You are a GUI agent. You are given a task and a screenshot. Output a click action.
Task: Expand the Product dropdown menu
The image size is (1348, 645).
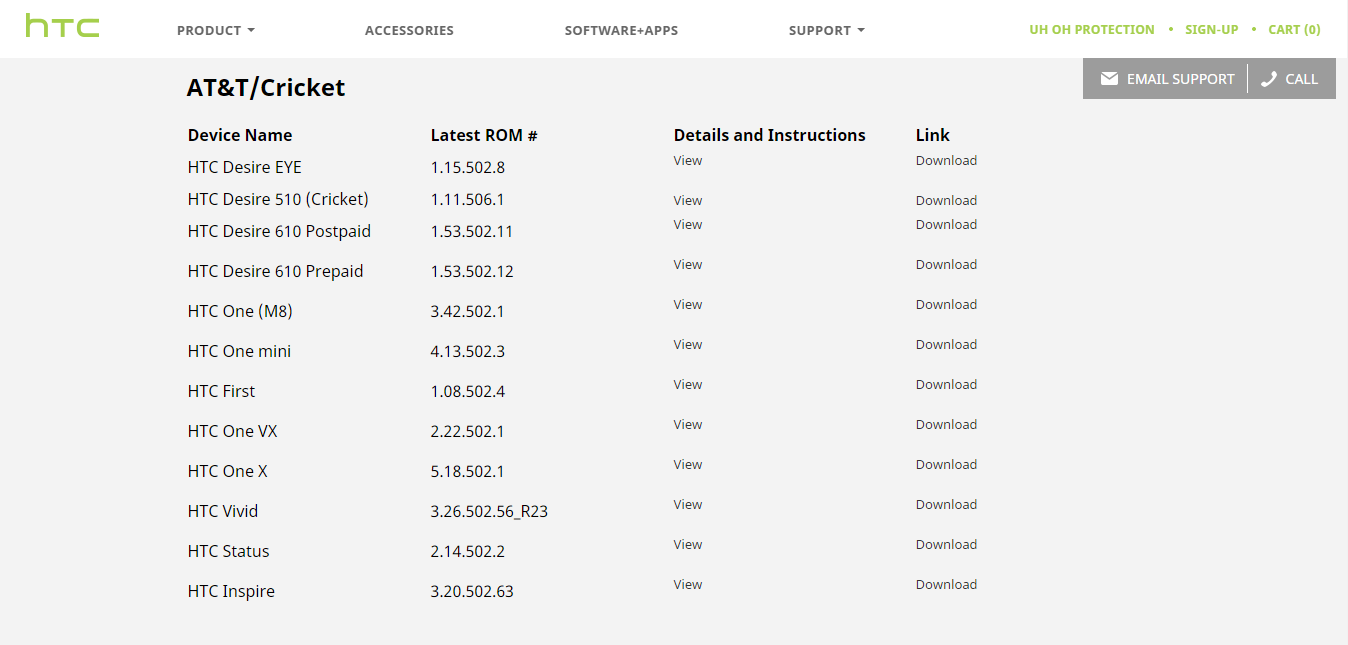(x=216, y=30)
